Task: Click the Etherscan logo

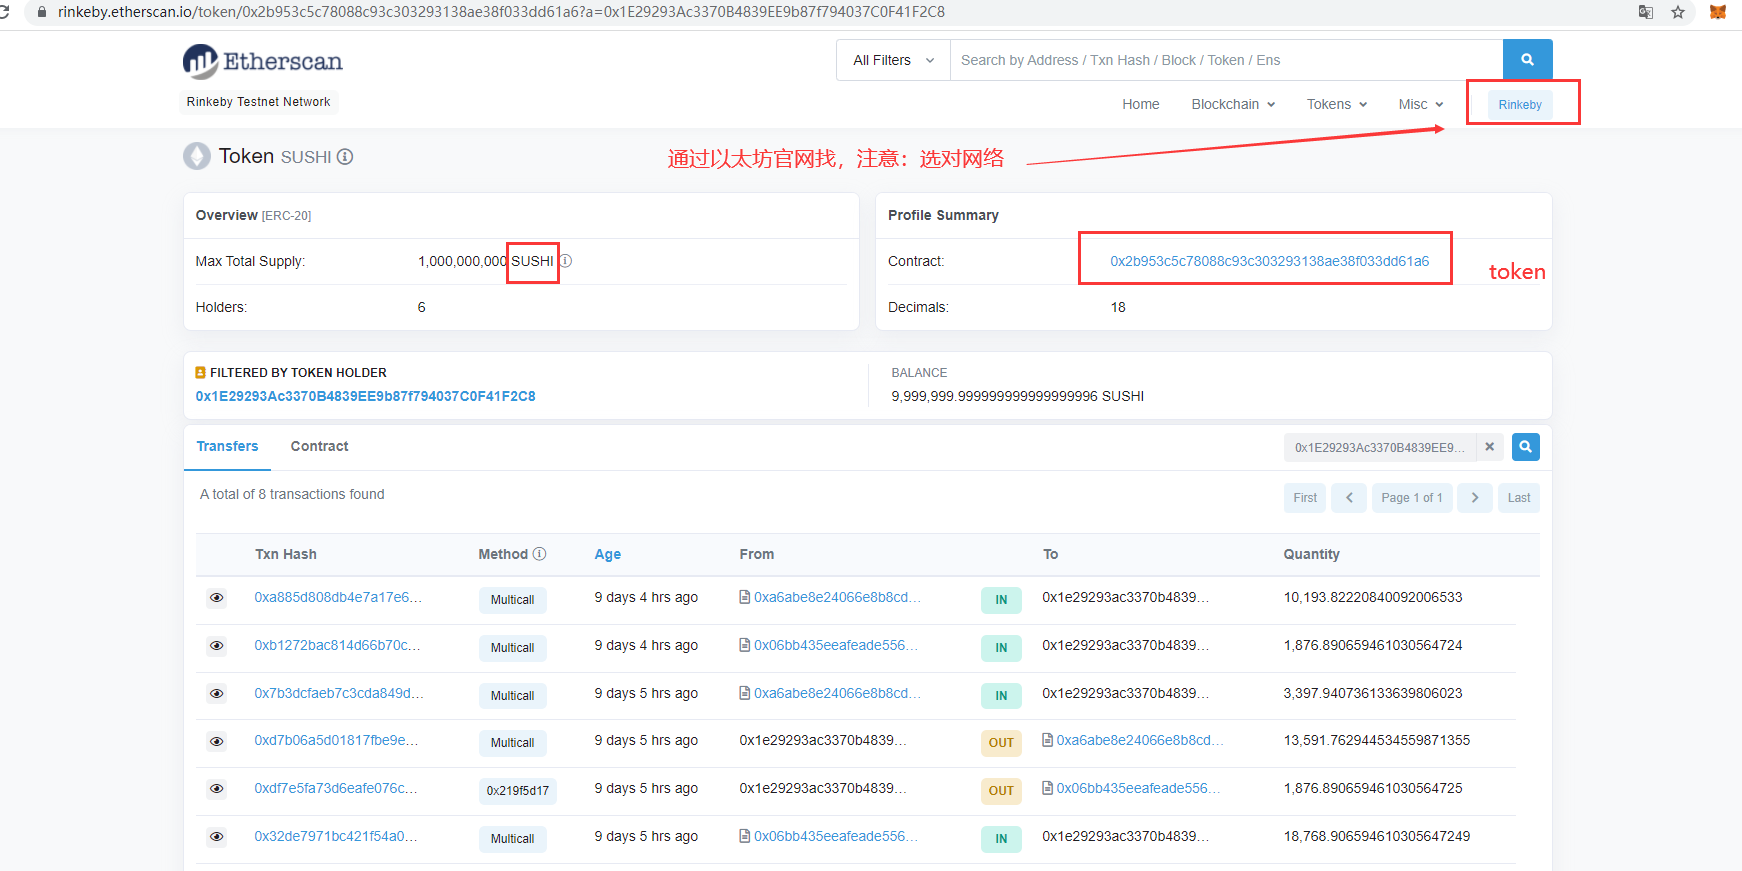Action: [262, 61]
